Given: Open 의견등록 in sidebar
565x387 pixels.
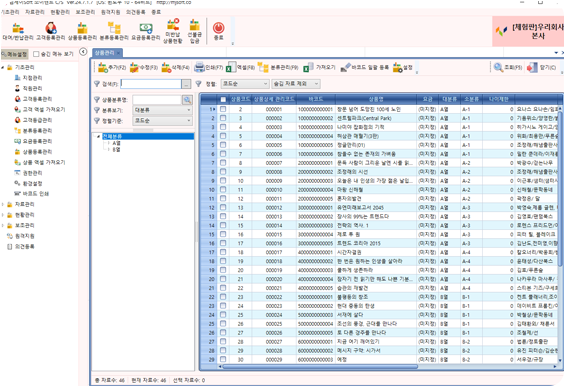Looking at the screenshot, I should 21,246.
